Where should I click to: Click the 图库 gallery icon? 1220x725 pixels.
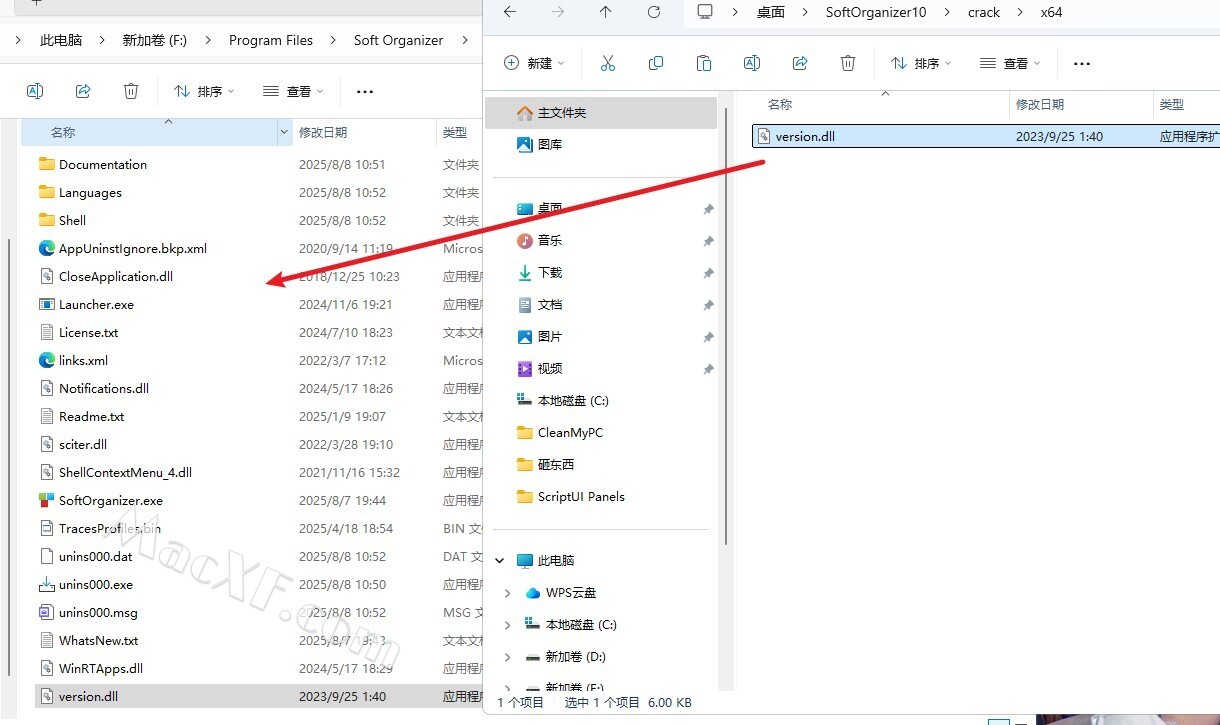(525, 144)
